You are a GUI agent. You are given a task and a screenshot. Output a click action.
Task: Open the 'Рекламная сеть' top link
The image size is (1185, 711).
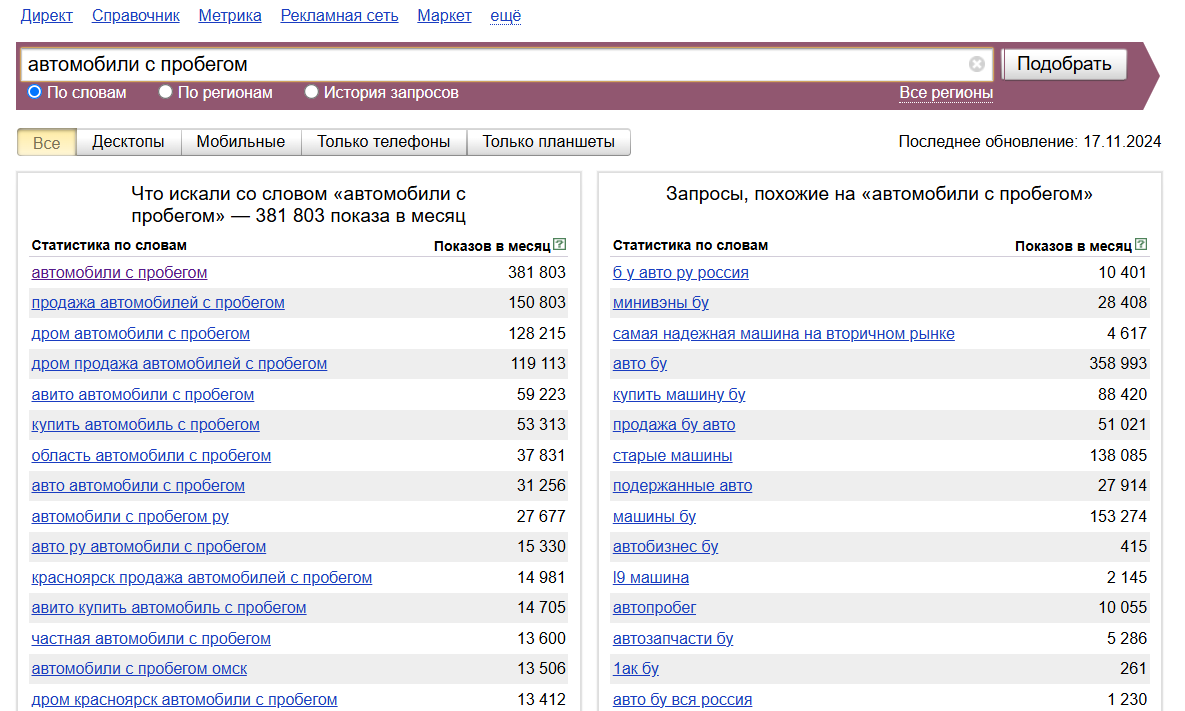[x=339, y=15]
